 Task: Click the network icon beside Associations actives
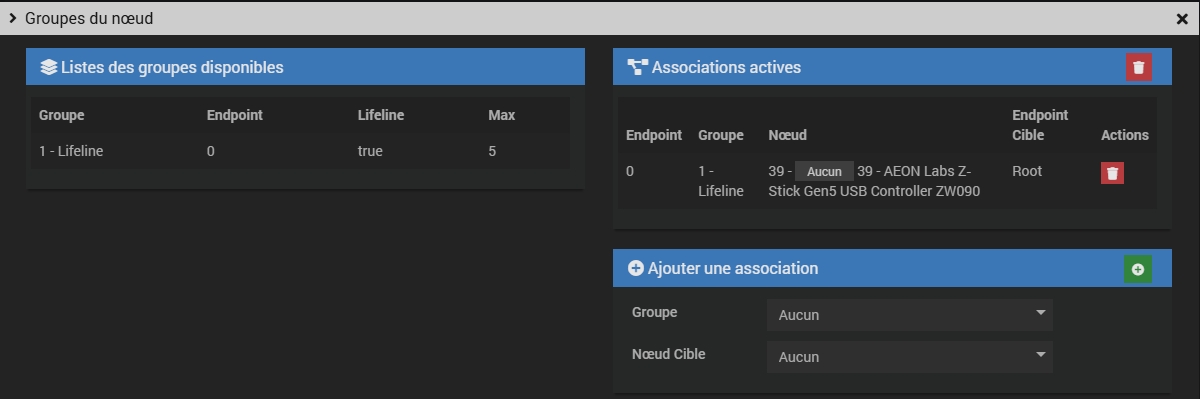pyautogui.click(x=637, y=68)
